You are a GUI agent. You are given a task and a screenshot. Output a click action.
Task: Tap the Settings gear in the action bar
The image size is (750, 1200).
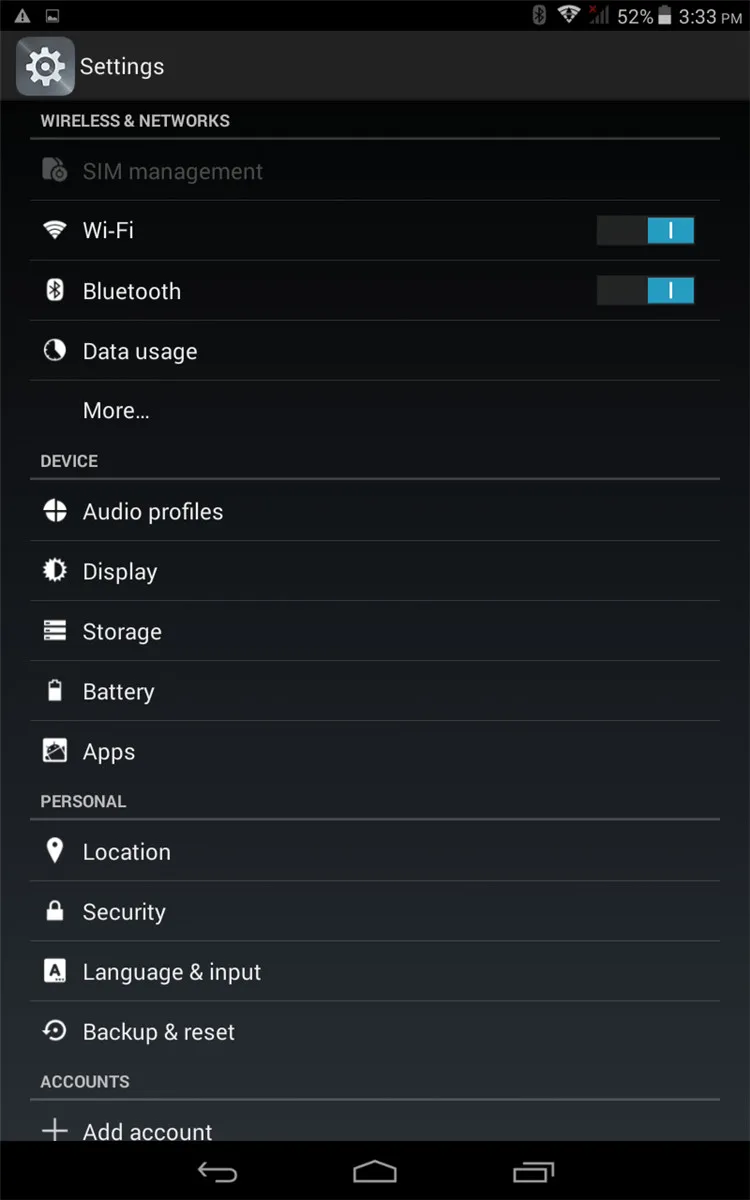(x=44, y=66)
